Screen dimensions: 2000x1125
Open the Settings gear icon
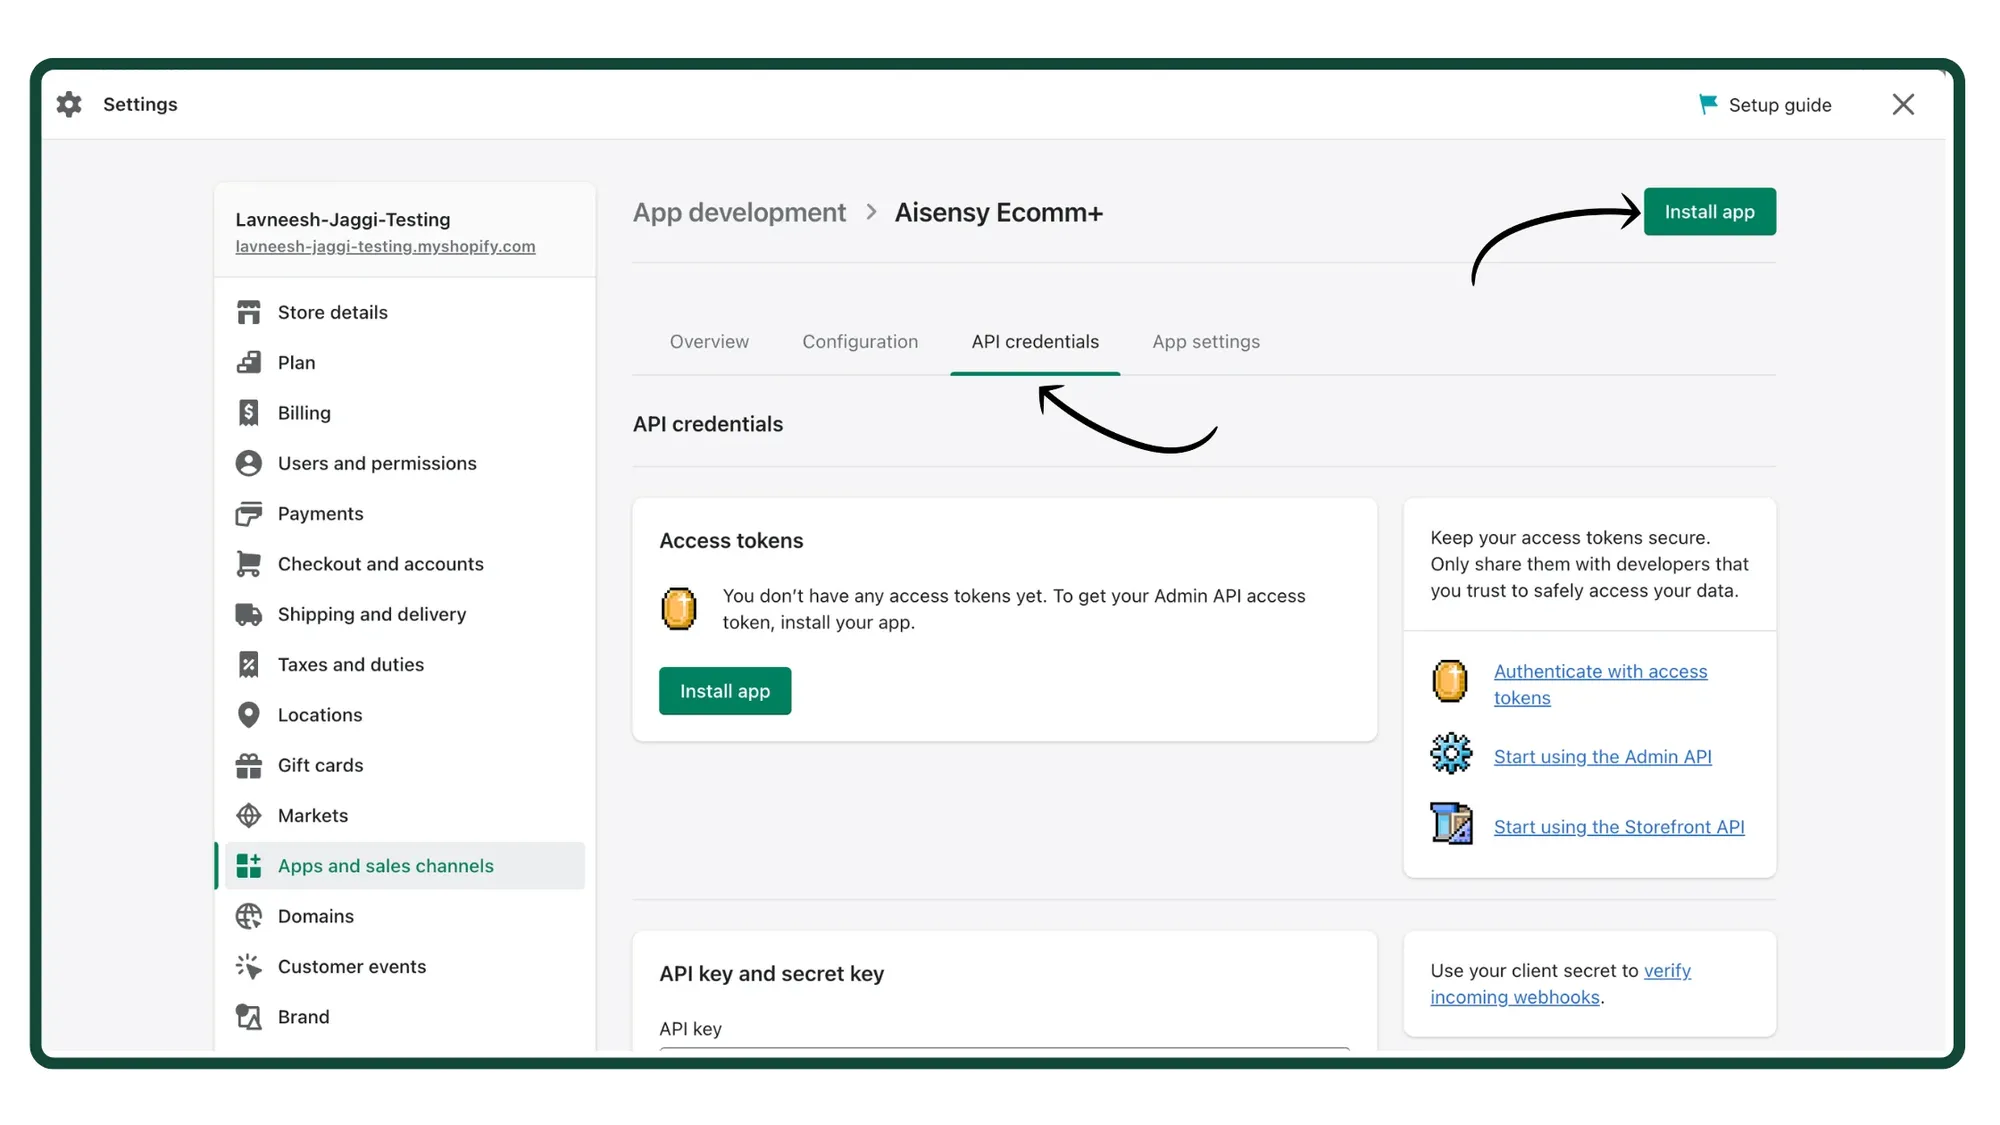[69, 104]
